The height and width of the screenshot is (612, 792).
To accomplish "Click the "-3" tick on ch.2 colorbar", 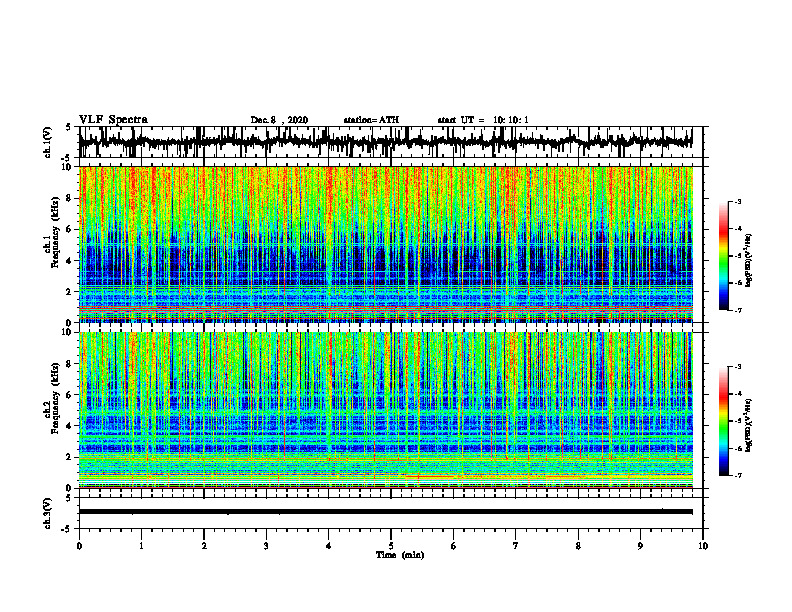I will click(737, 367).
